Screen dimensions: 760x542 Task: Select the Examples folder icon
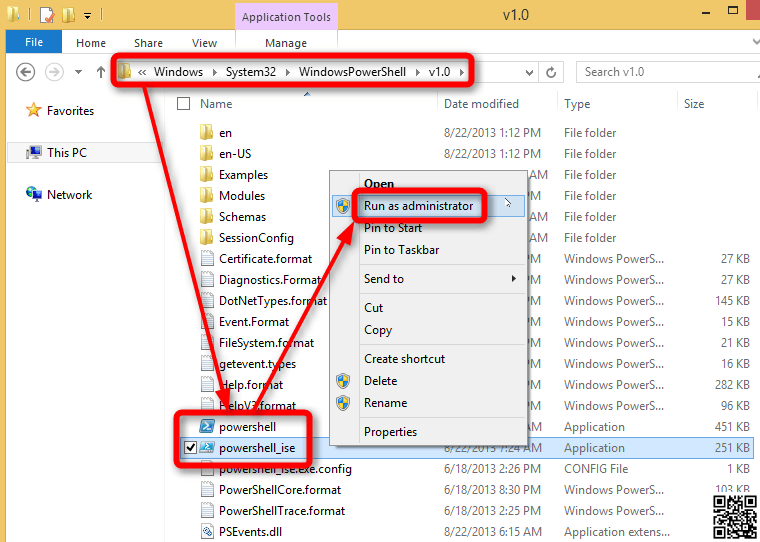[206, 175]
